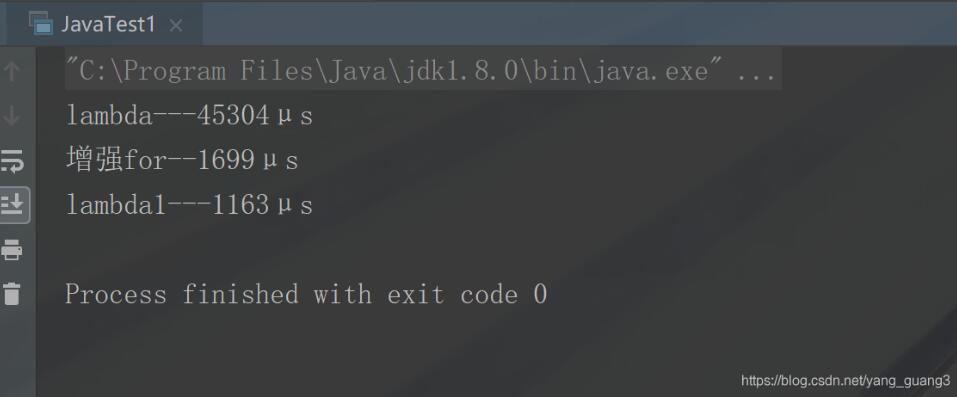
Task: Expand the folded java.exe command line
Action: coord(423,71)
